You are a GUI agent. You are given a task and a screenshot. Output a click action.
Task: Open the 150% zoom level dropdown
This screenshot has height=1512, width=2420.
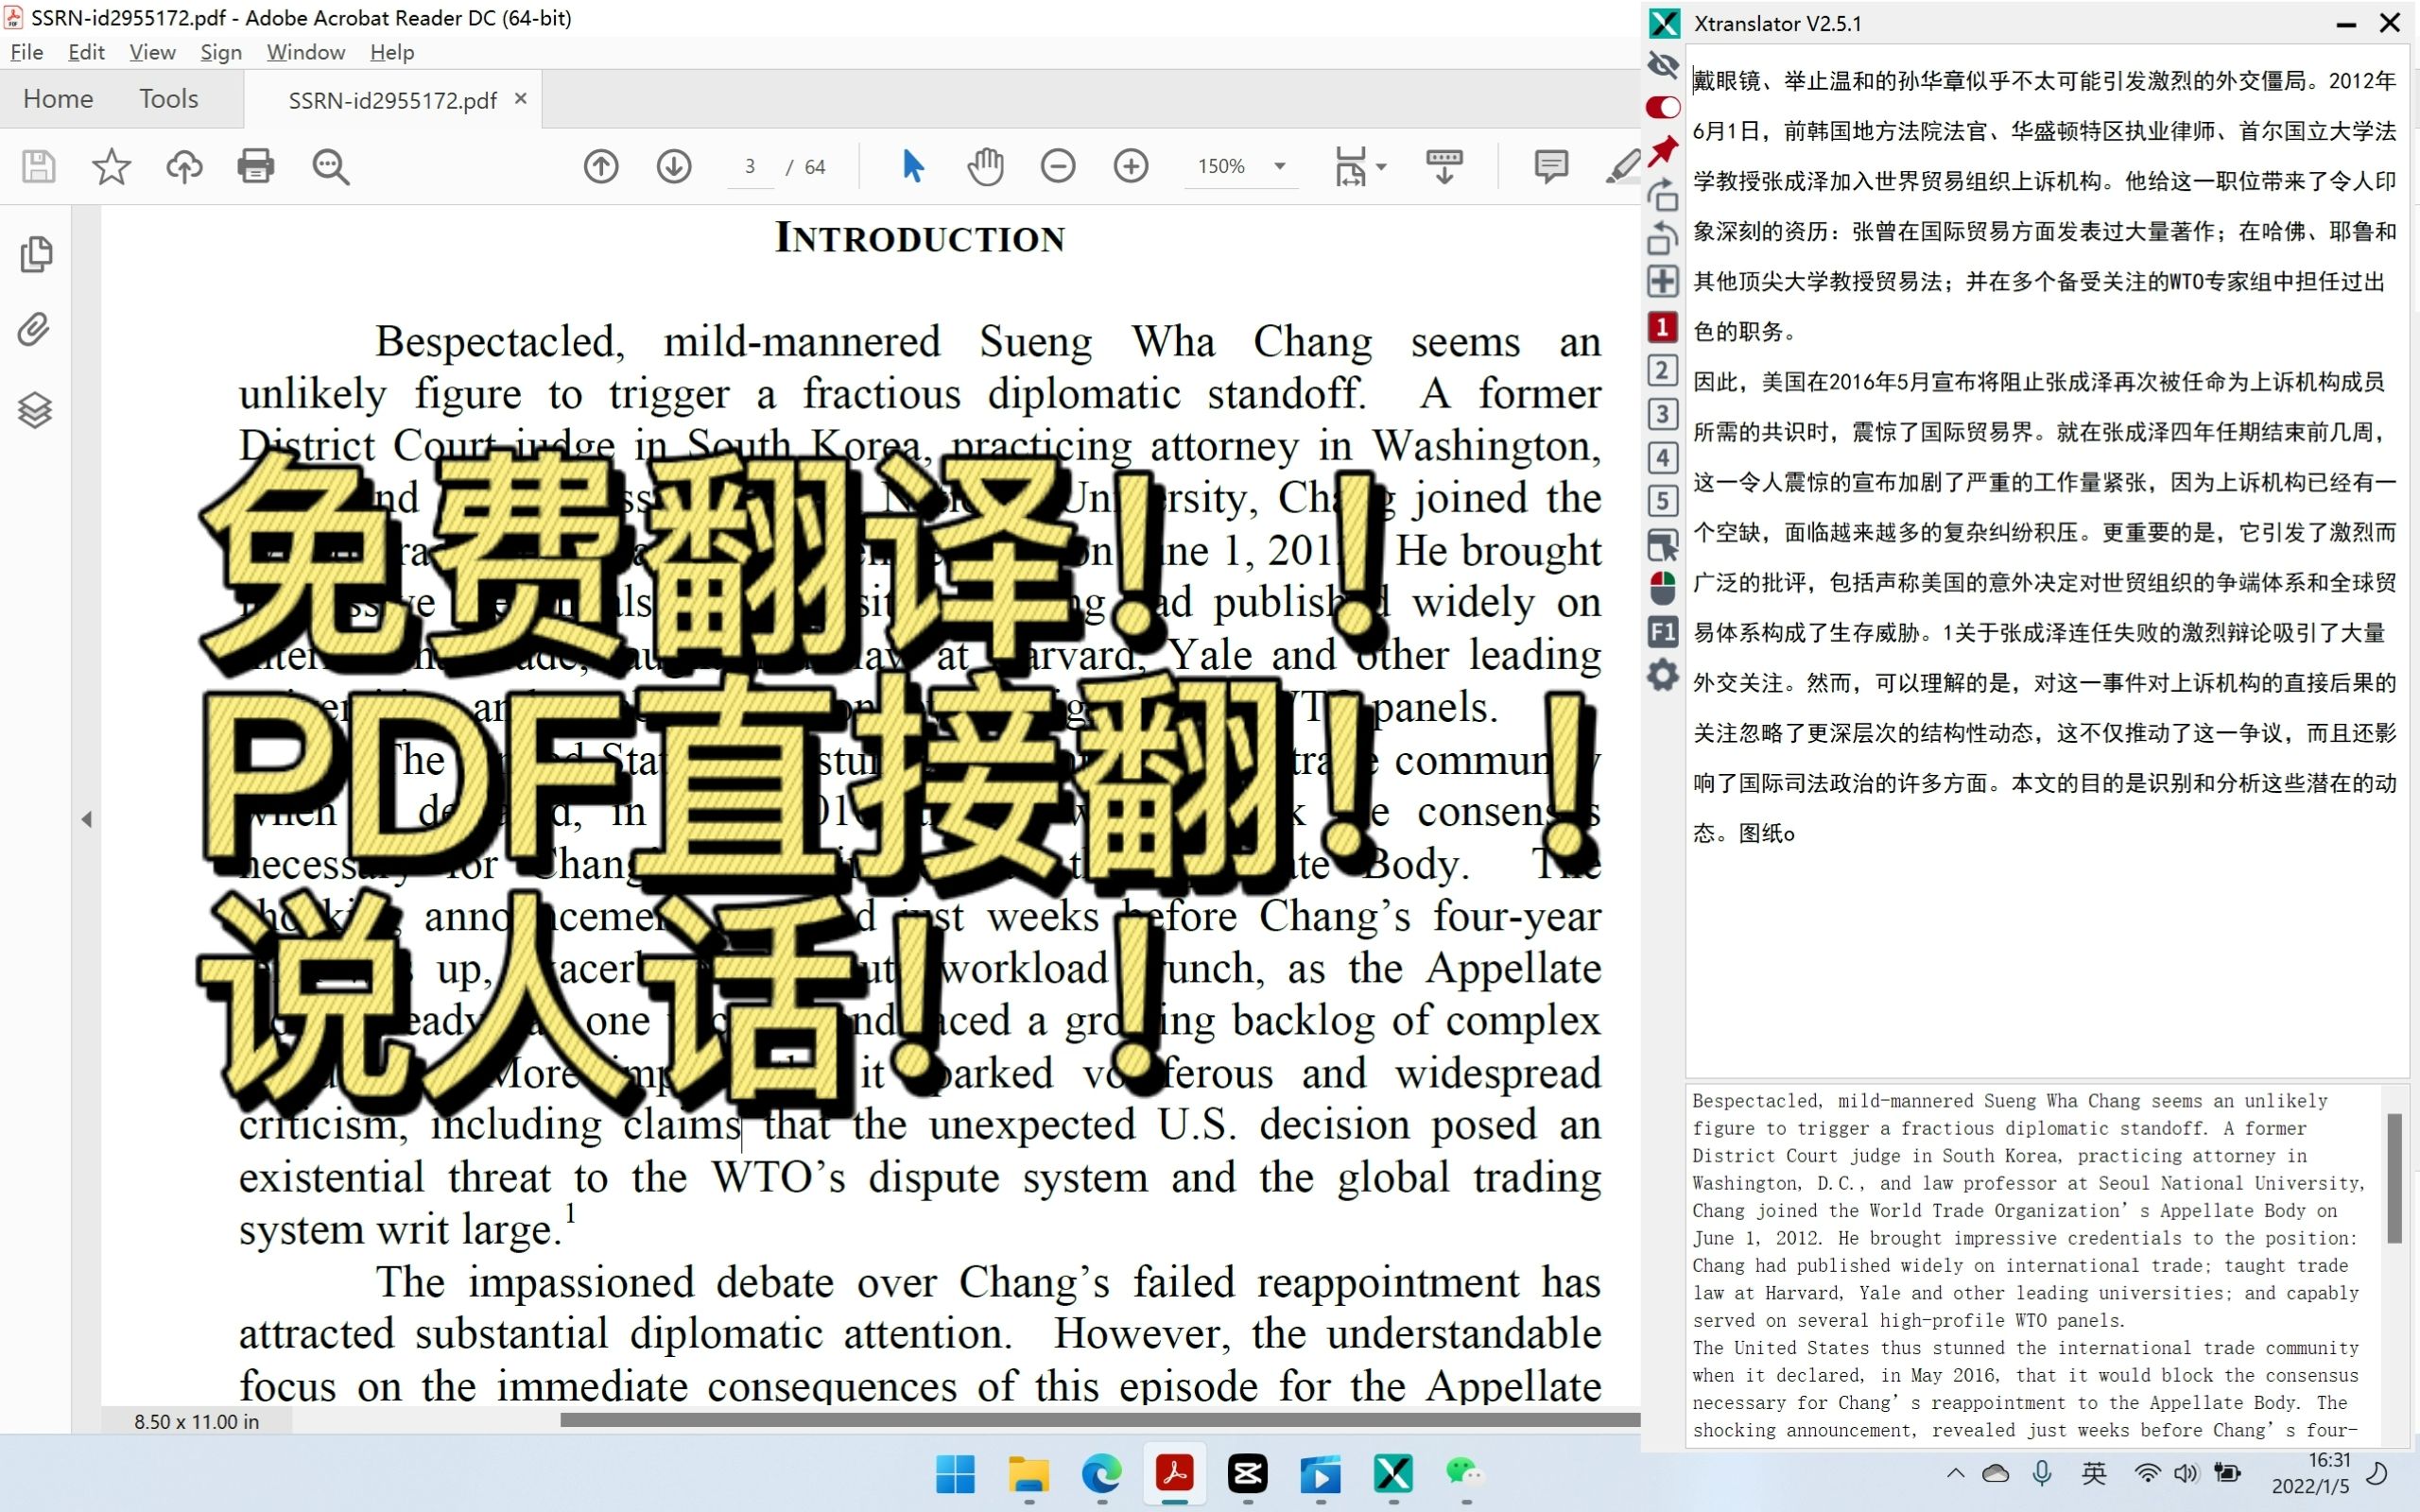coord(1279,166)
